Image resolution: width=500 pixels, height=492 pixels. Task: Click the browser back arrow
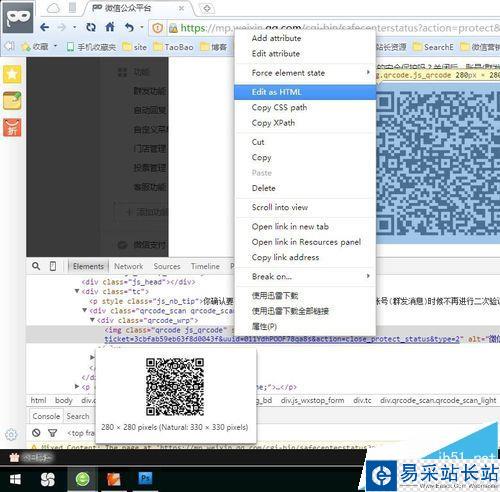point(44,27)
